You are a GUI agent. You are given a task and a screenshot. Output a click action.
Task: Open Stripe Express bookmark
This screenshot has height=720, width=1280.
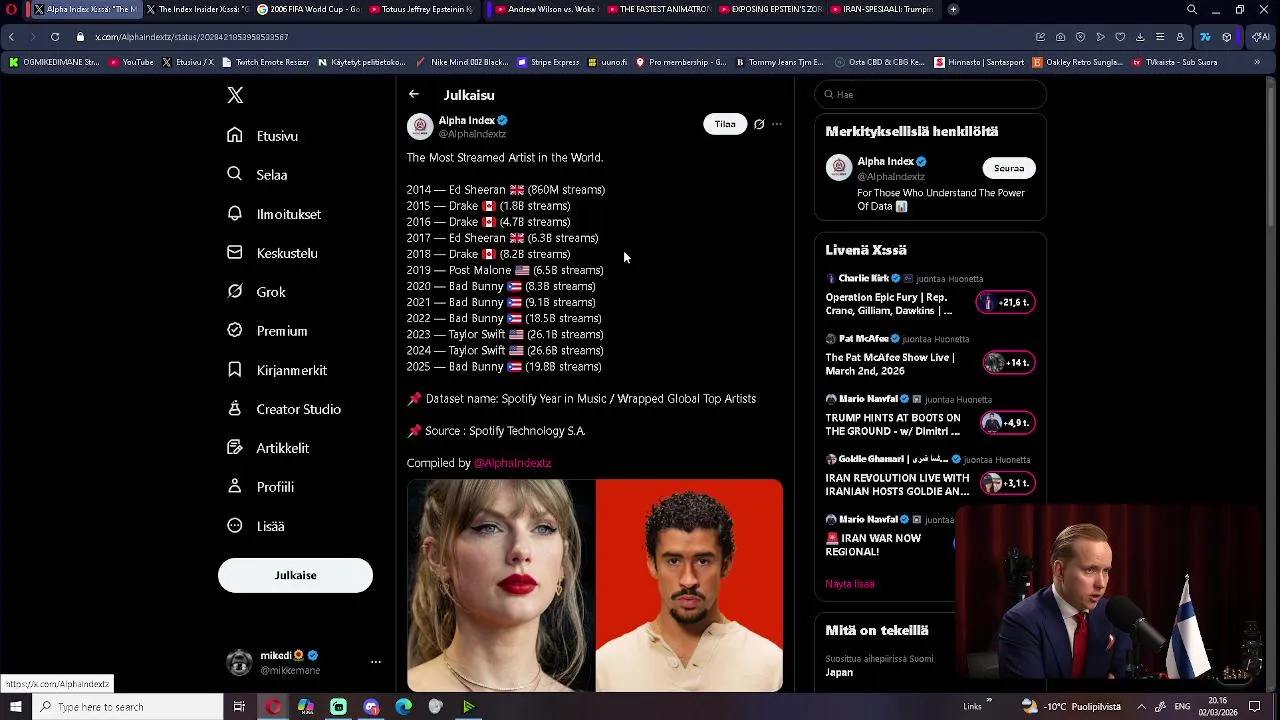[x=548, y=62]
